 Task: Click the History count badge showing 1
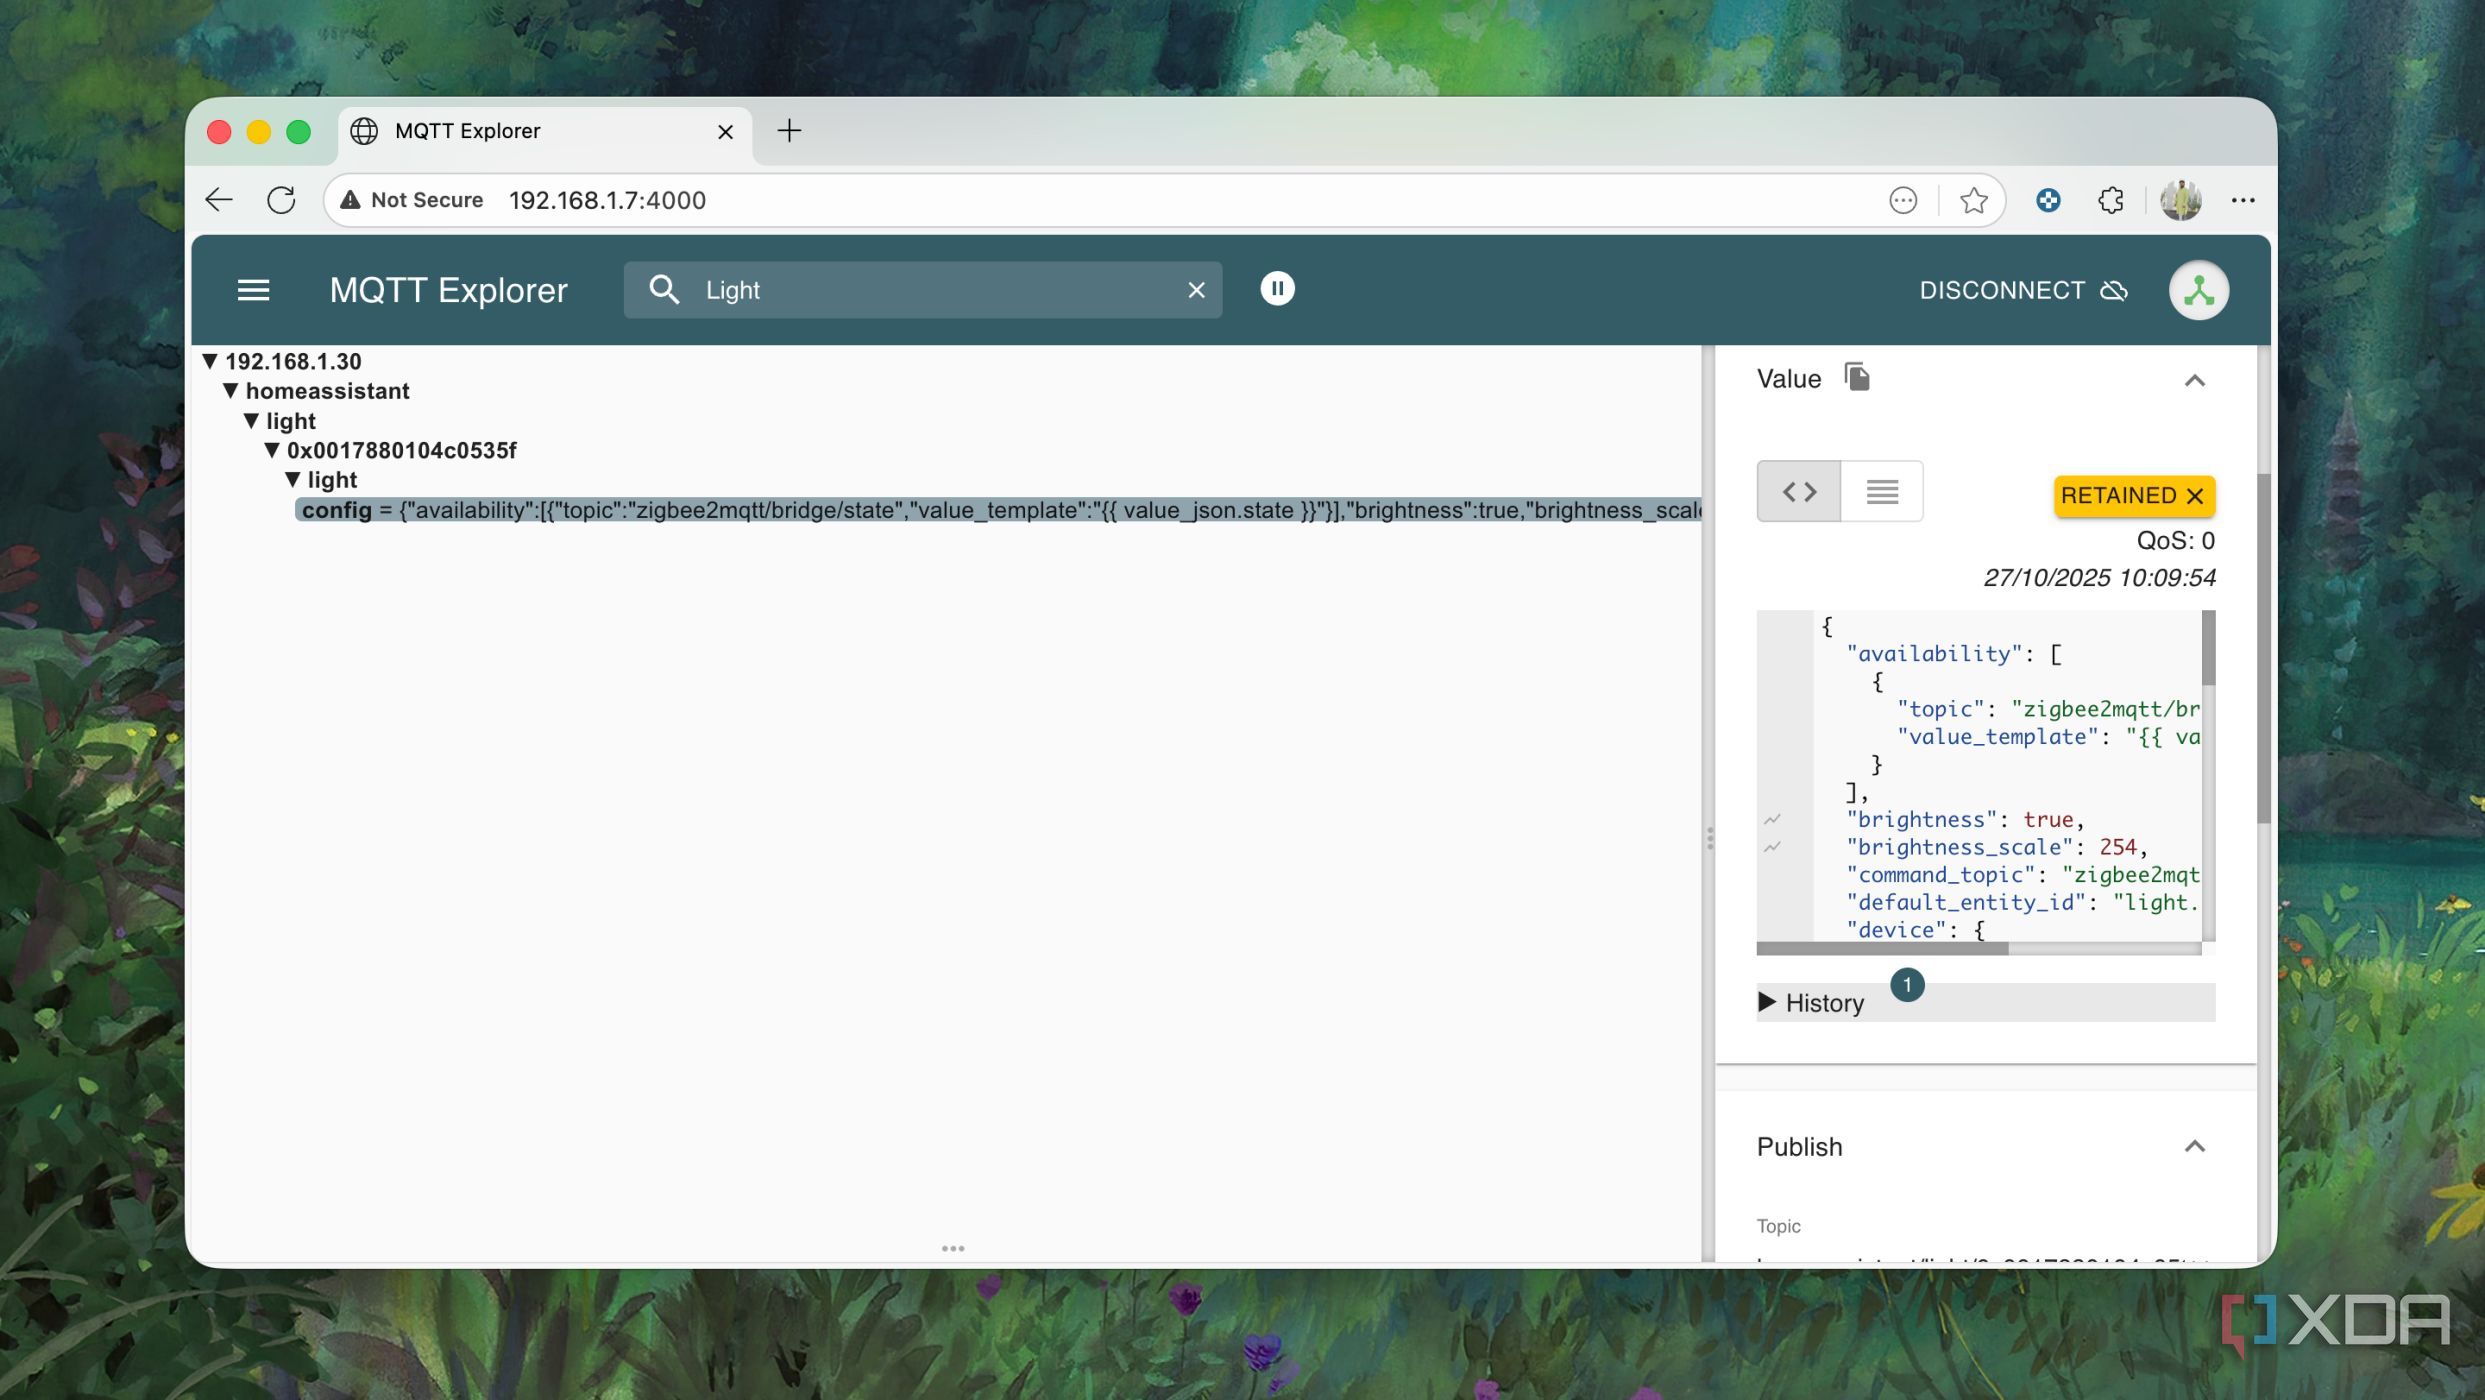[1907, 984]
